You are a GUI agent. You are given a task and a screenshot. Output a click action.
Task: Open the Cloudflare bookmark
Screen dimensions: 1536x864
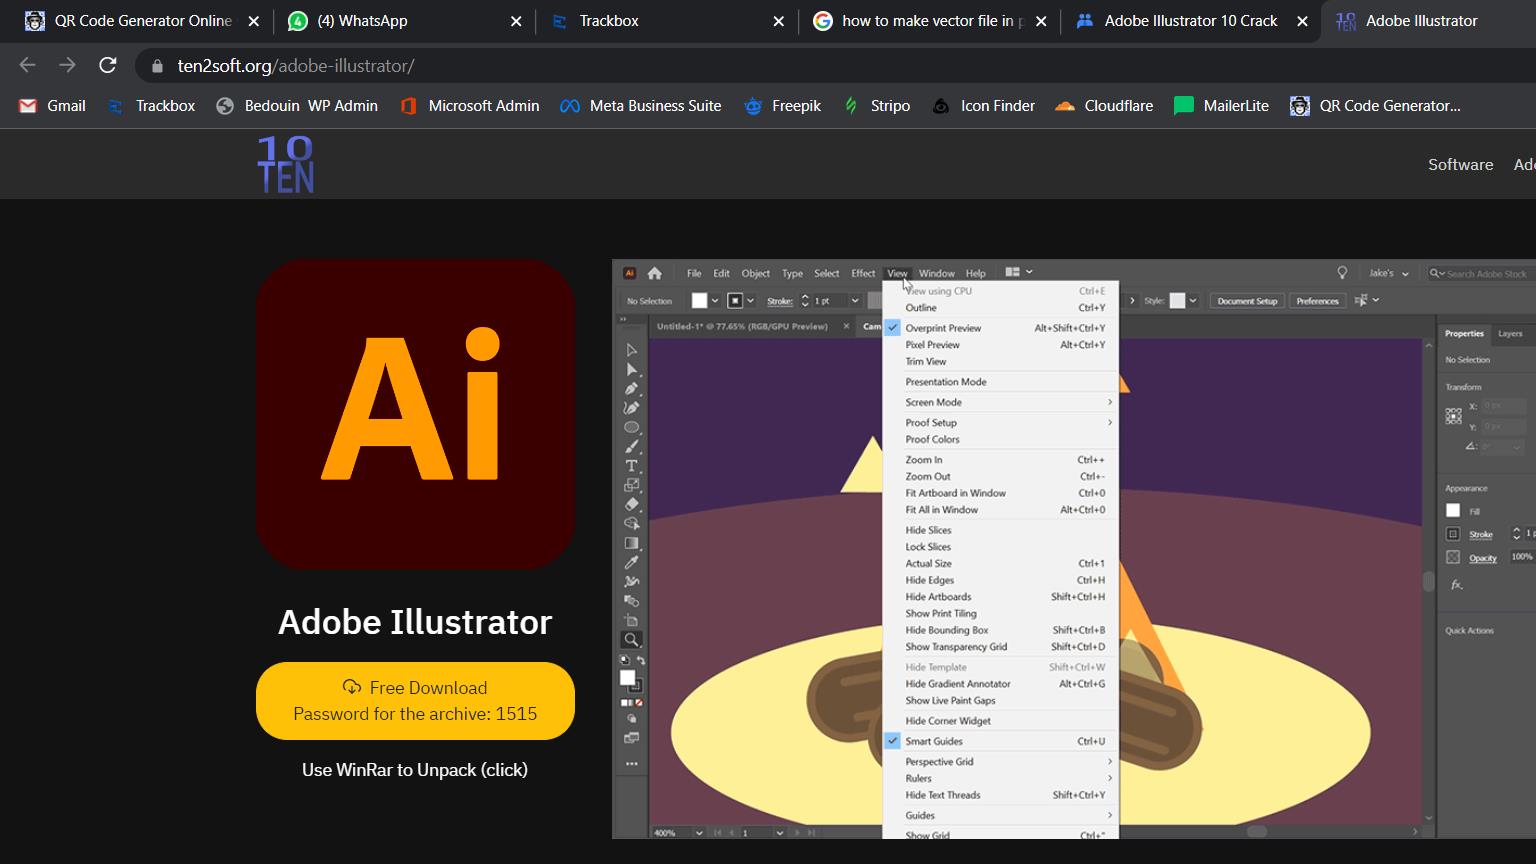pos(1104,106)
